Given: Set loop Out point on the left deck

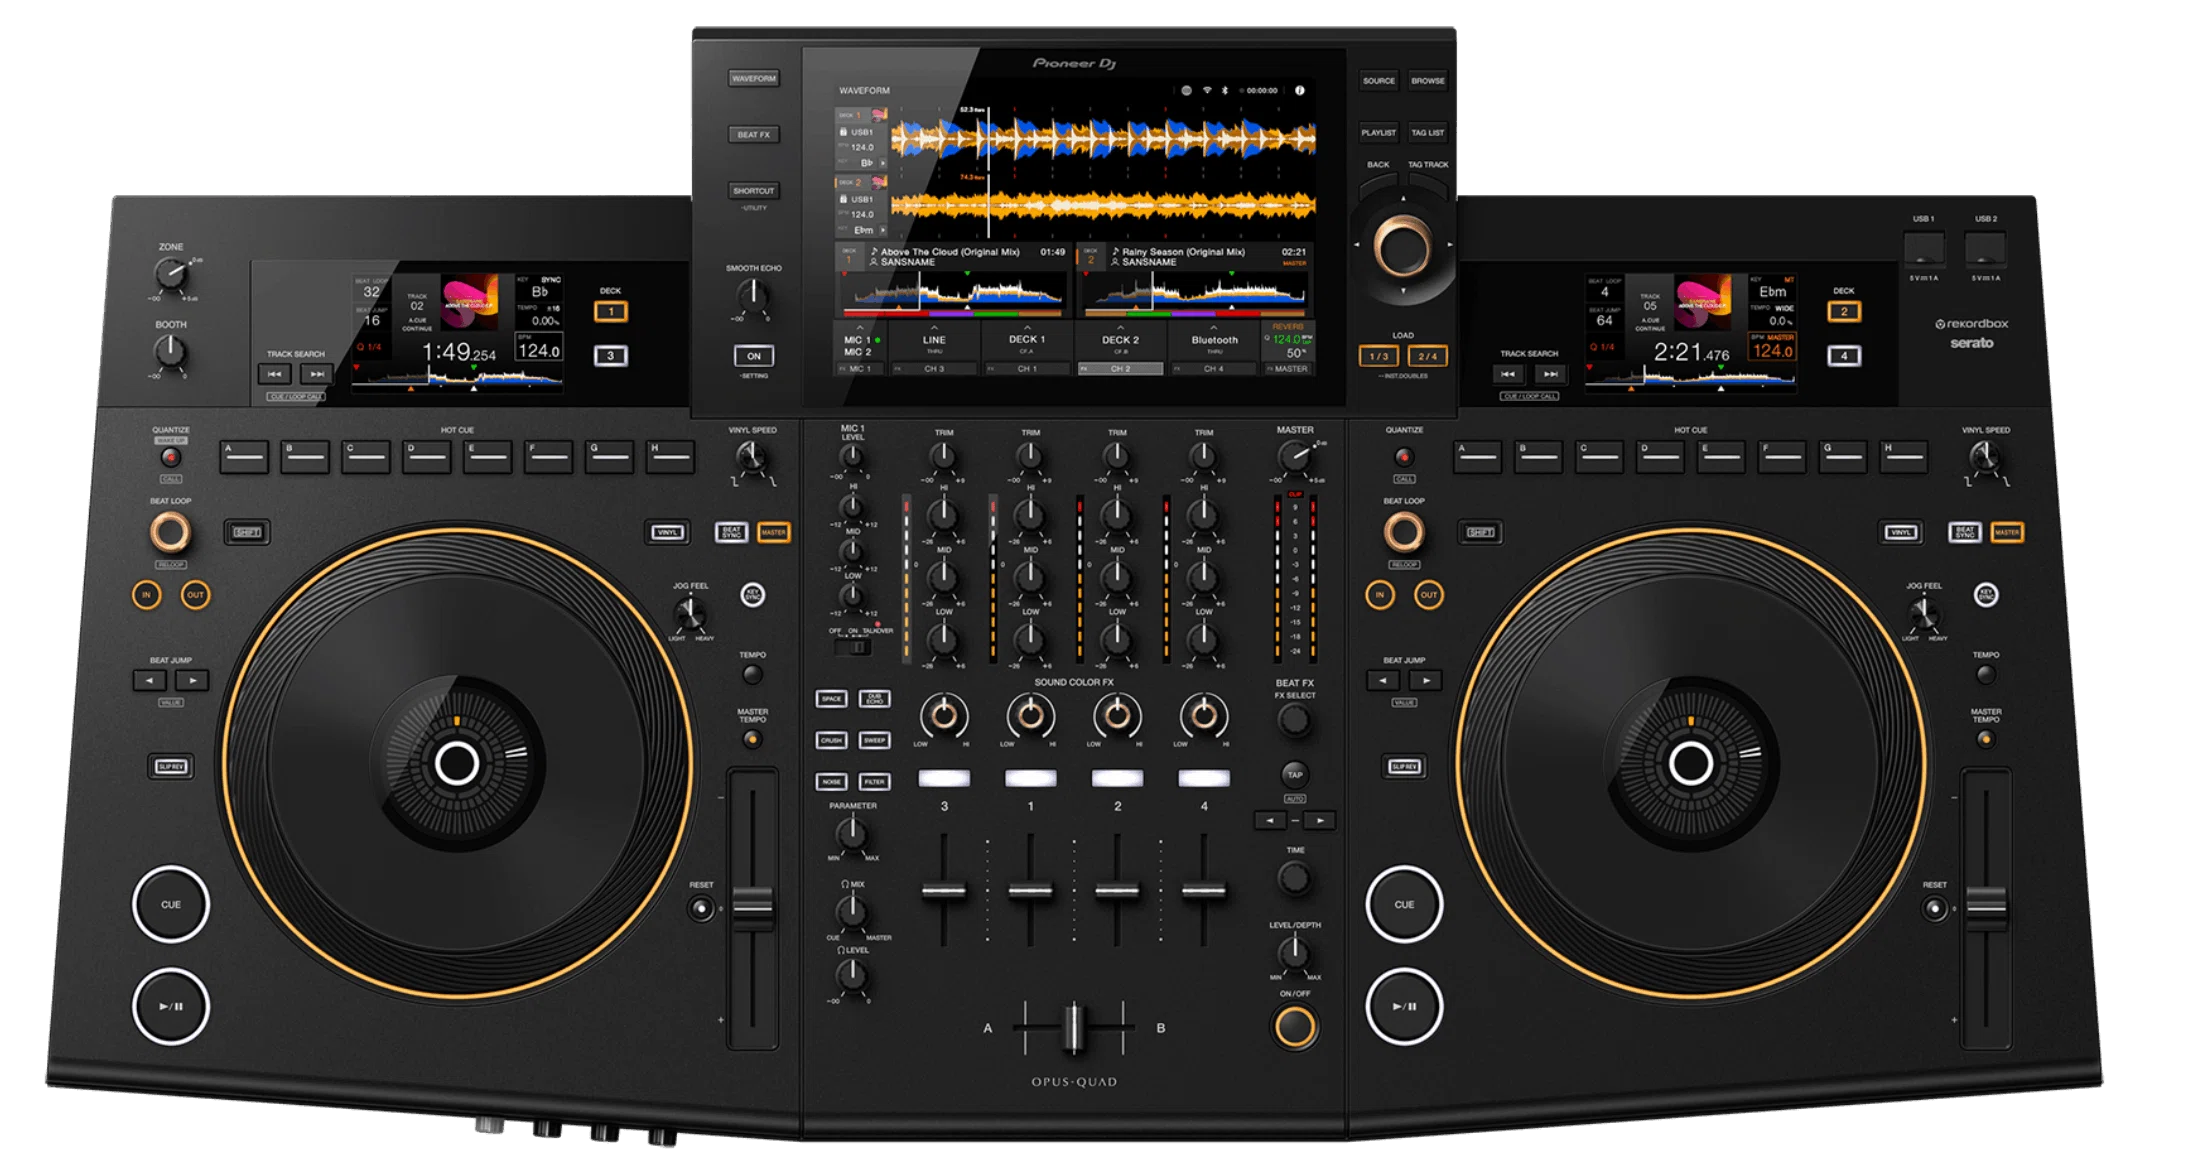Looking at the screenshot, I should click(195, 595).
